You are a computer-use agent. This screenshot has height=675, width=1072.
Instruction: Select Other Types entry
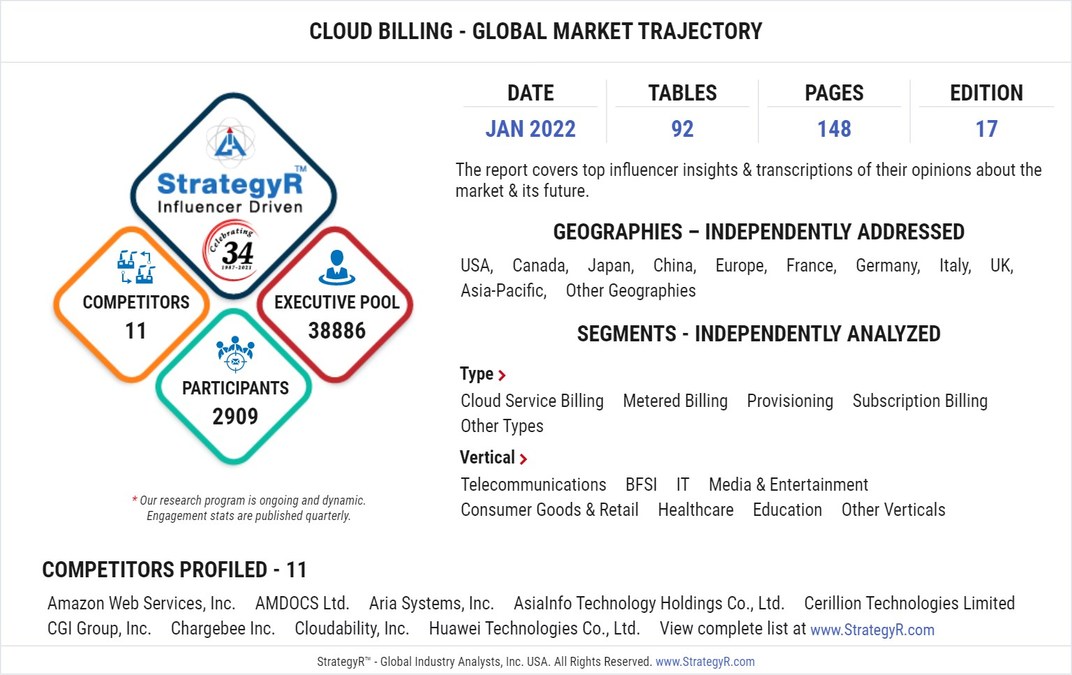[x=502, y=426]
